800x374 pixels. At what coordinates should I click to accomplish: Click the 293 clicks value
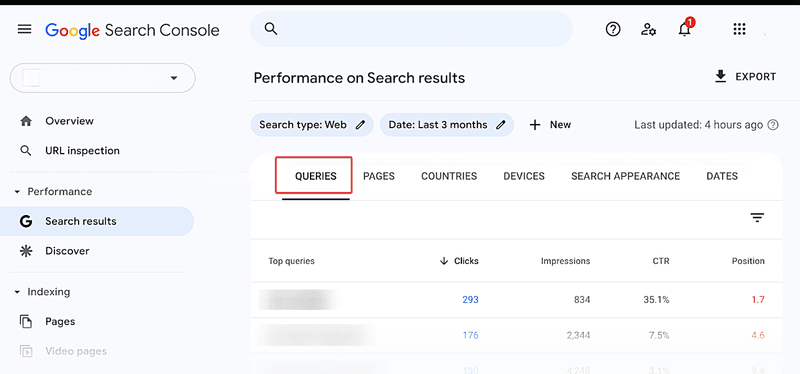(x=470, y=300)
